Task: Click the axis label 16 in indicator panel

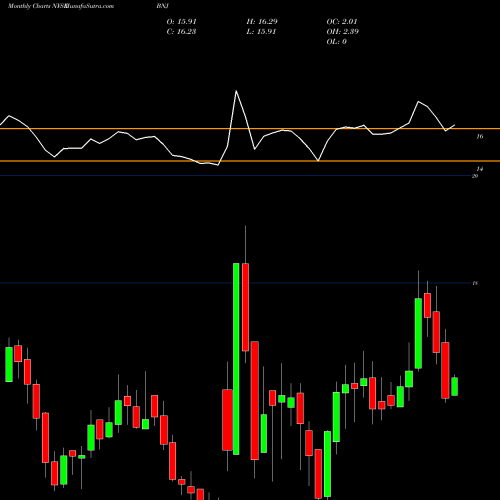Action: (480, 136)
